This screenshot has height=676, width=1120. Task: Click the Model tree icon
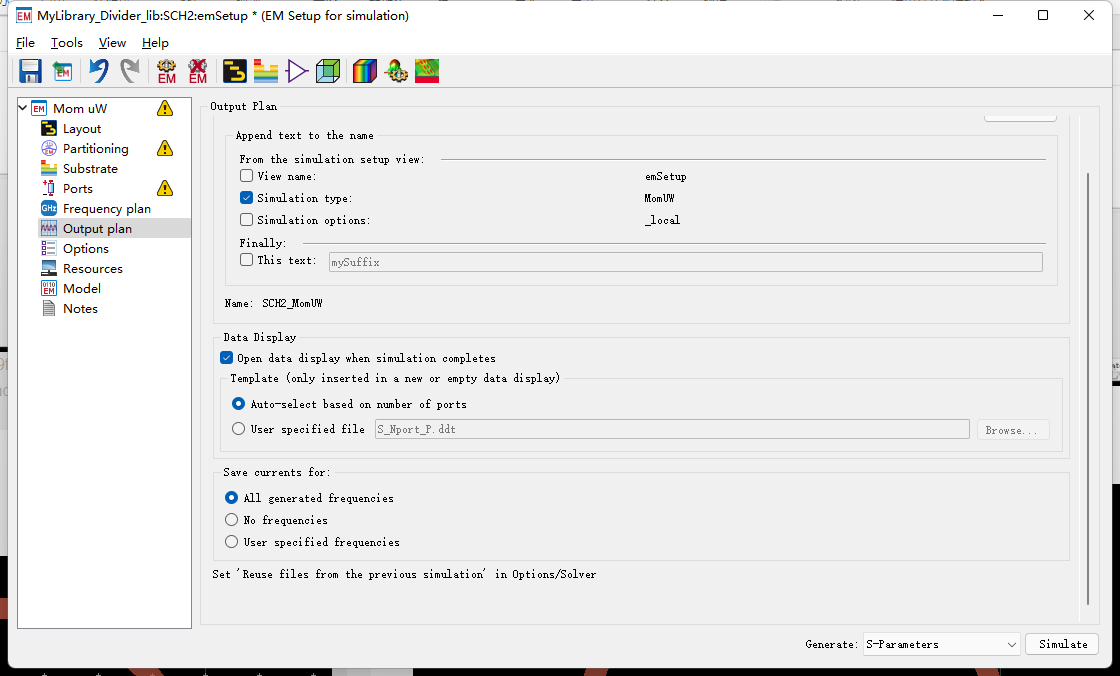point(49,289)
